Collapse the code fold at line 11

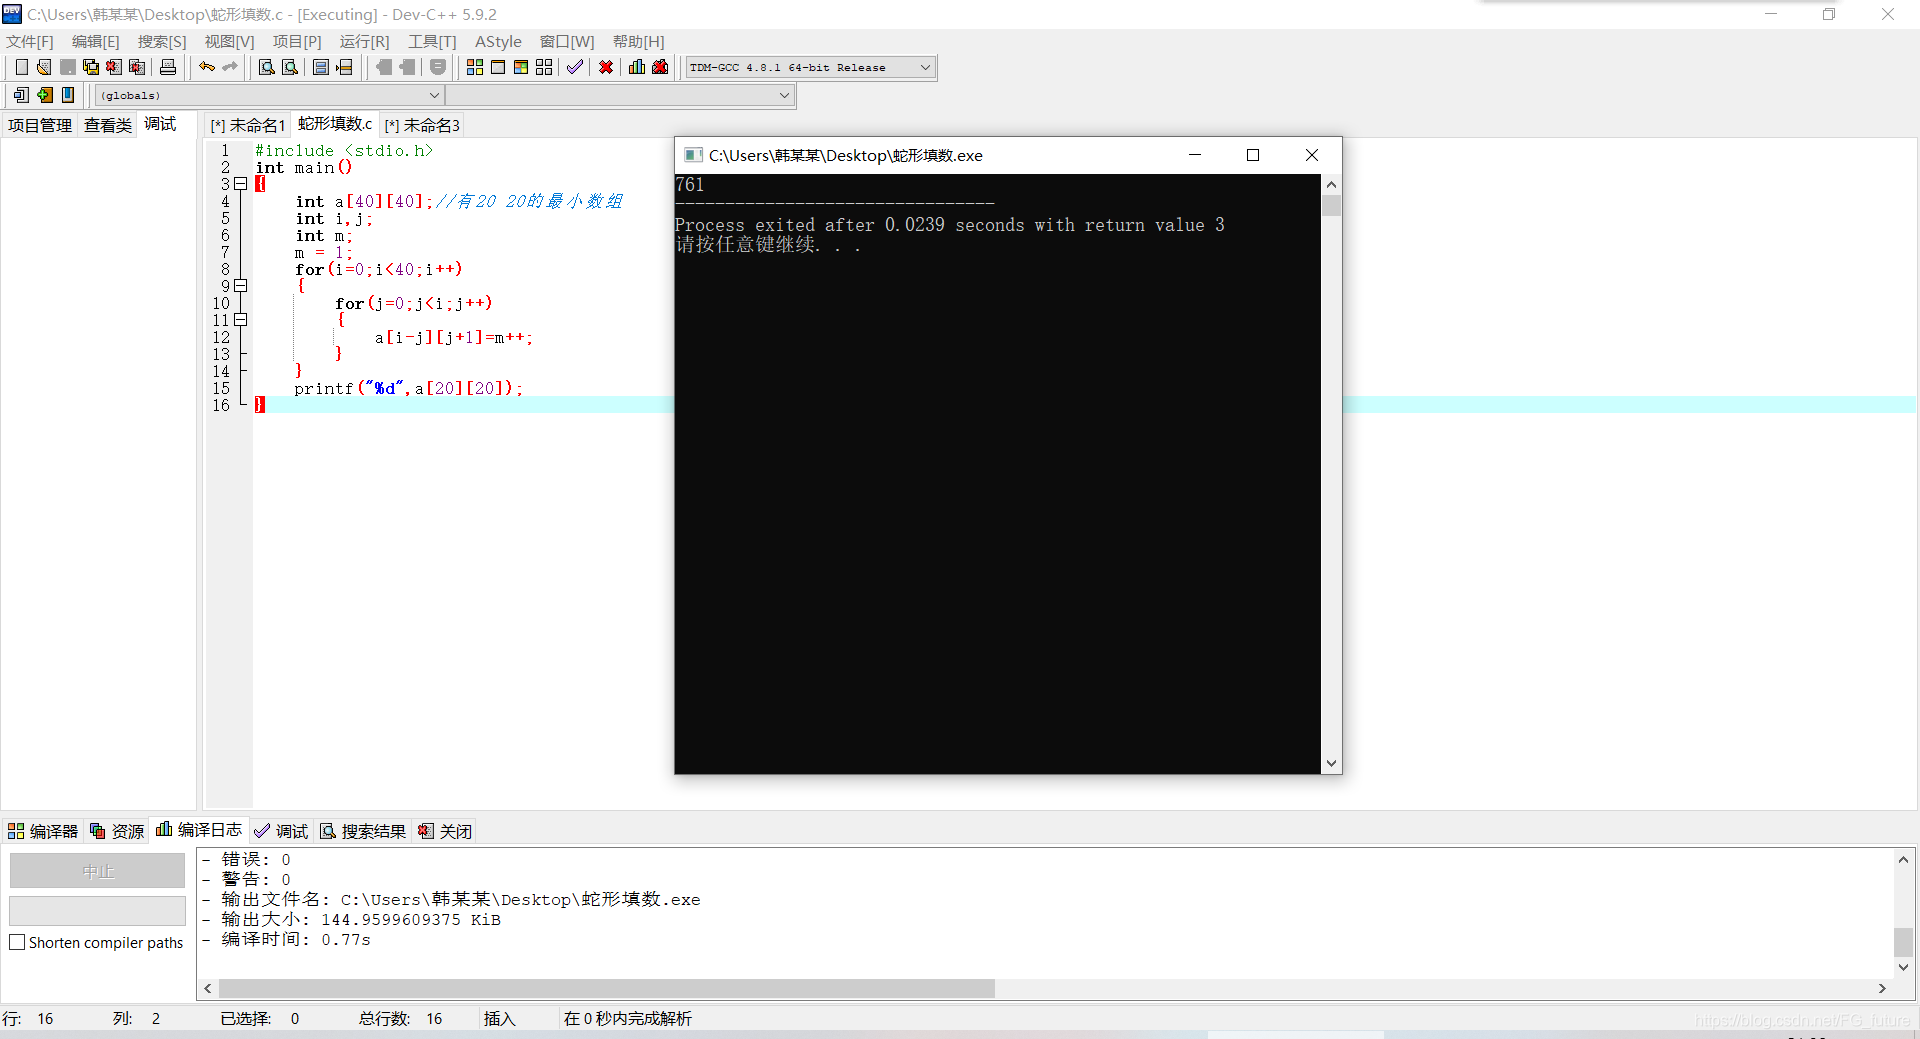(x=240, y=320)
